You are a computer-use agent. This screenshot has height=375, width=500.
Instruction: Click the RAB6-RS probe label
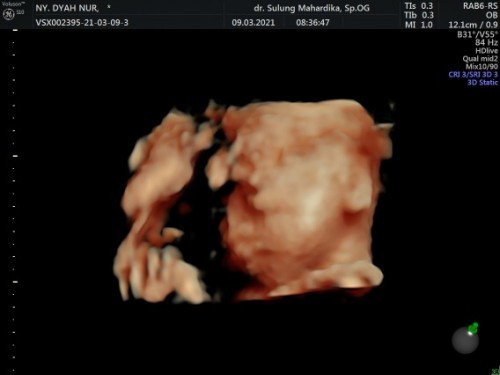pyautogui.click(x=480, y=6)
